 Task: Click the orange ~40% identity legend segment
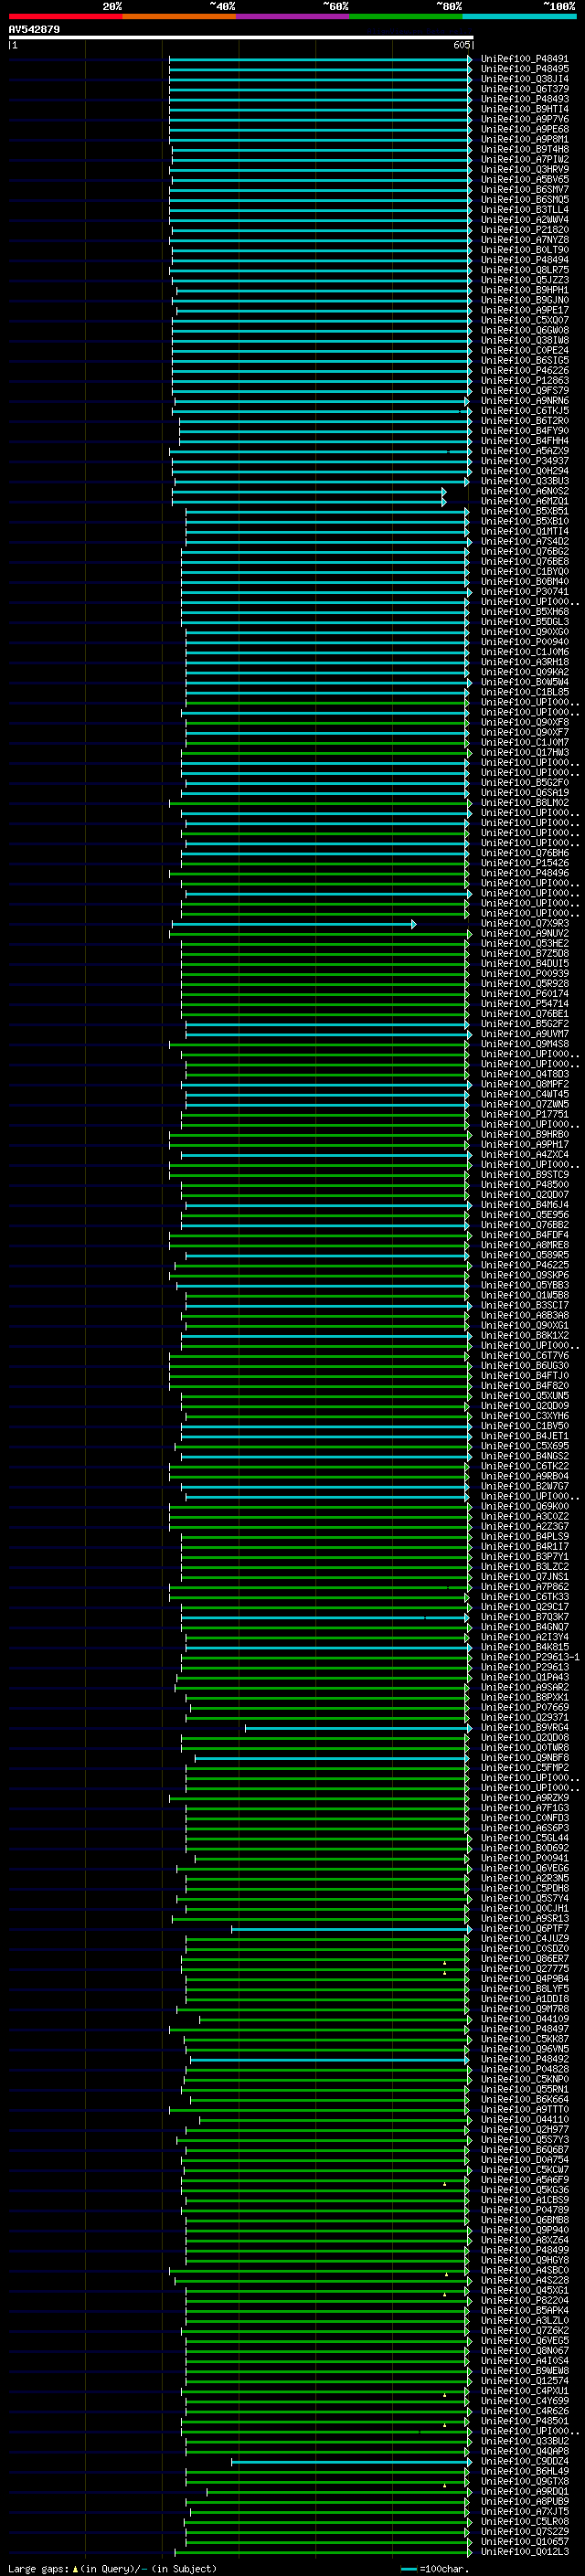[179, 16]
